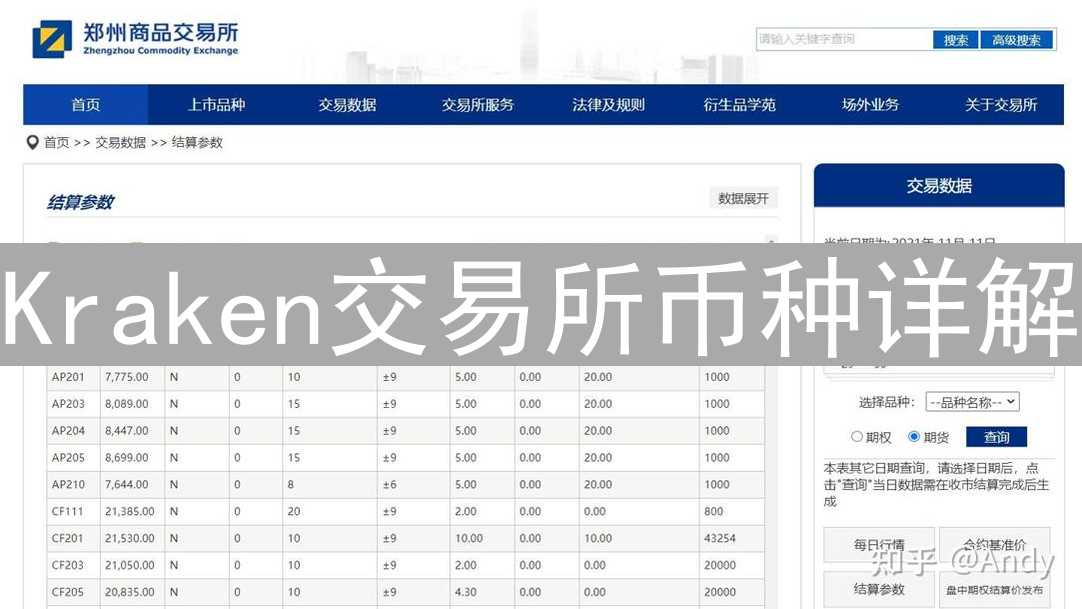The height and width of the screenshot is (609, 1082).
Task: Click the 21,385.00 settlement price cell
Action: [132, 512]
